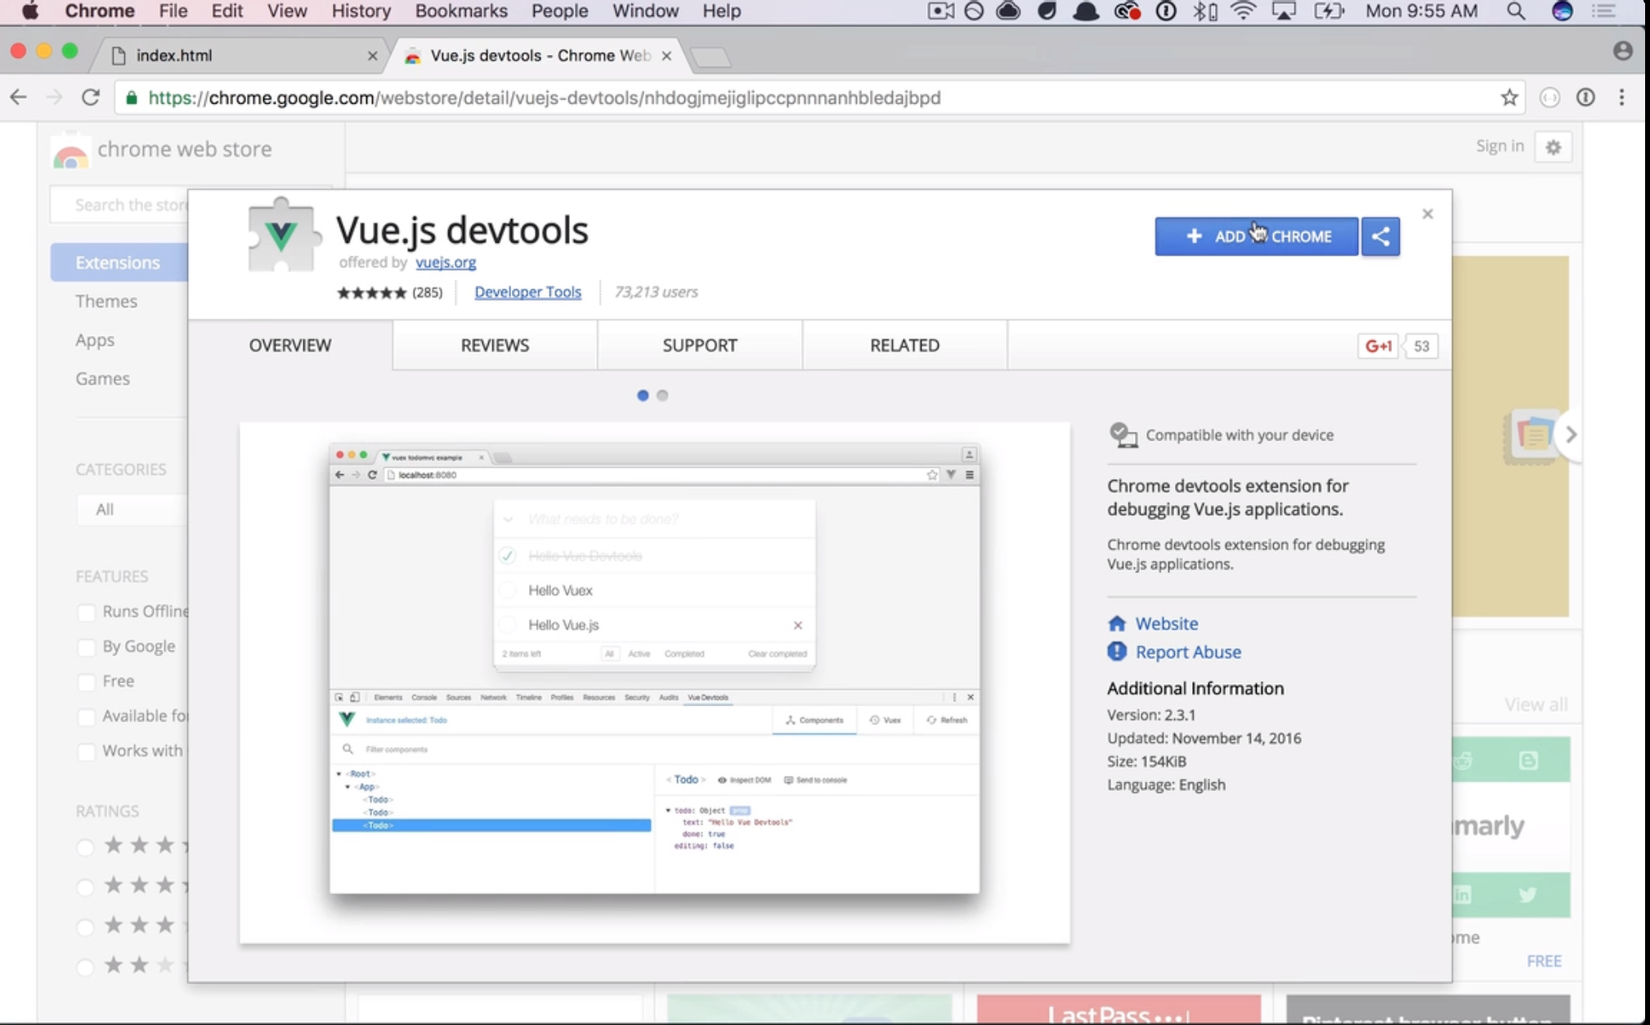Click the 1Password toolbar extension icon
Image resolution: width=1650 pixels, height=1025 pixels.
click(1586, 97)
